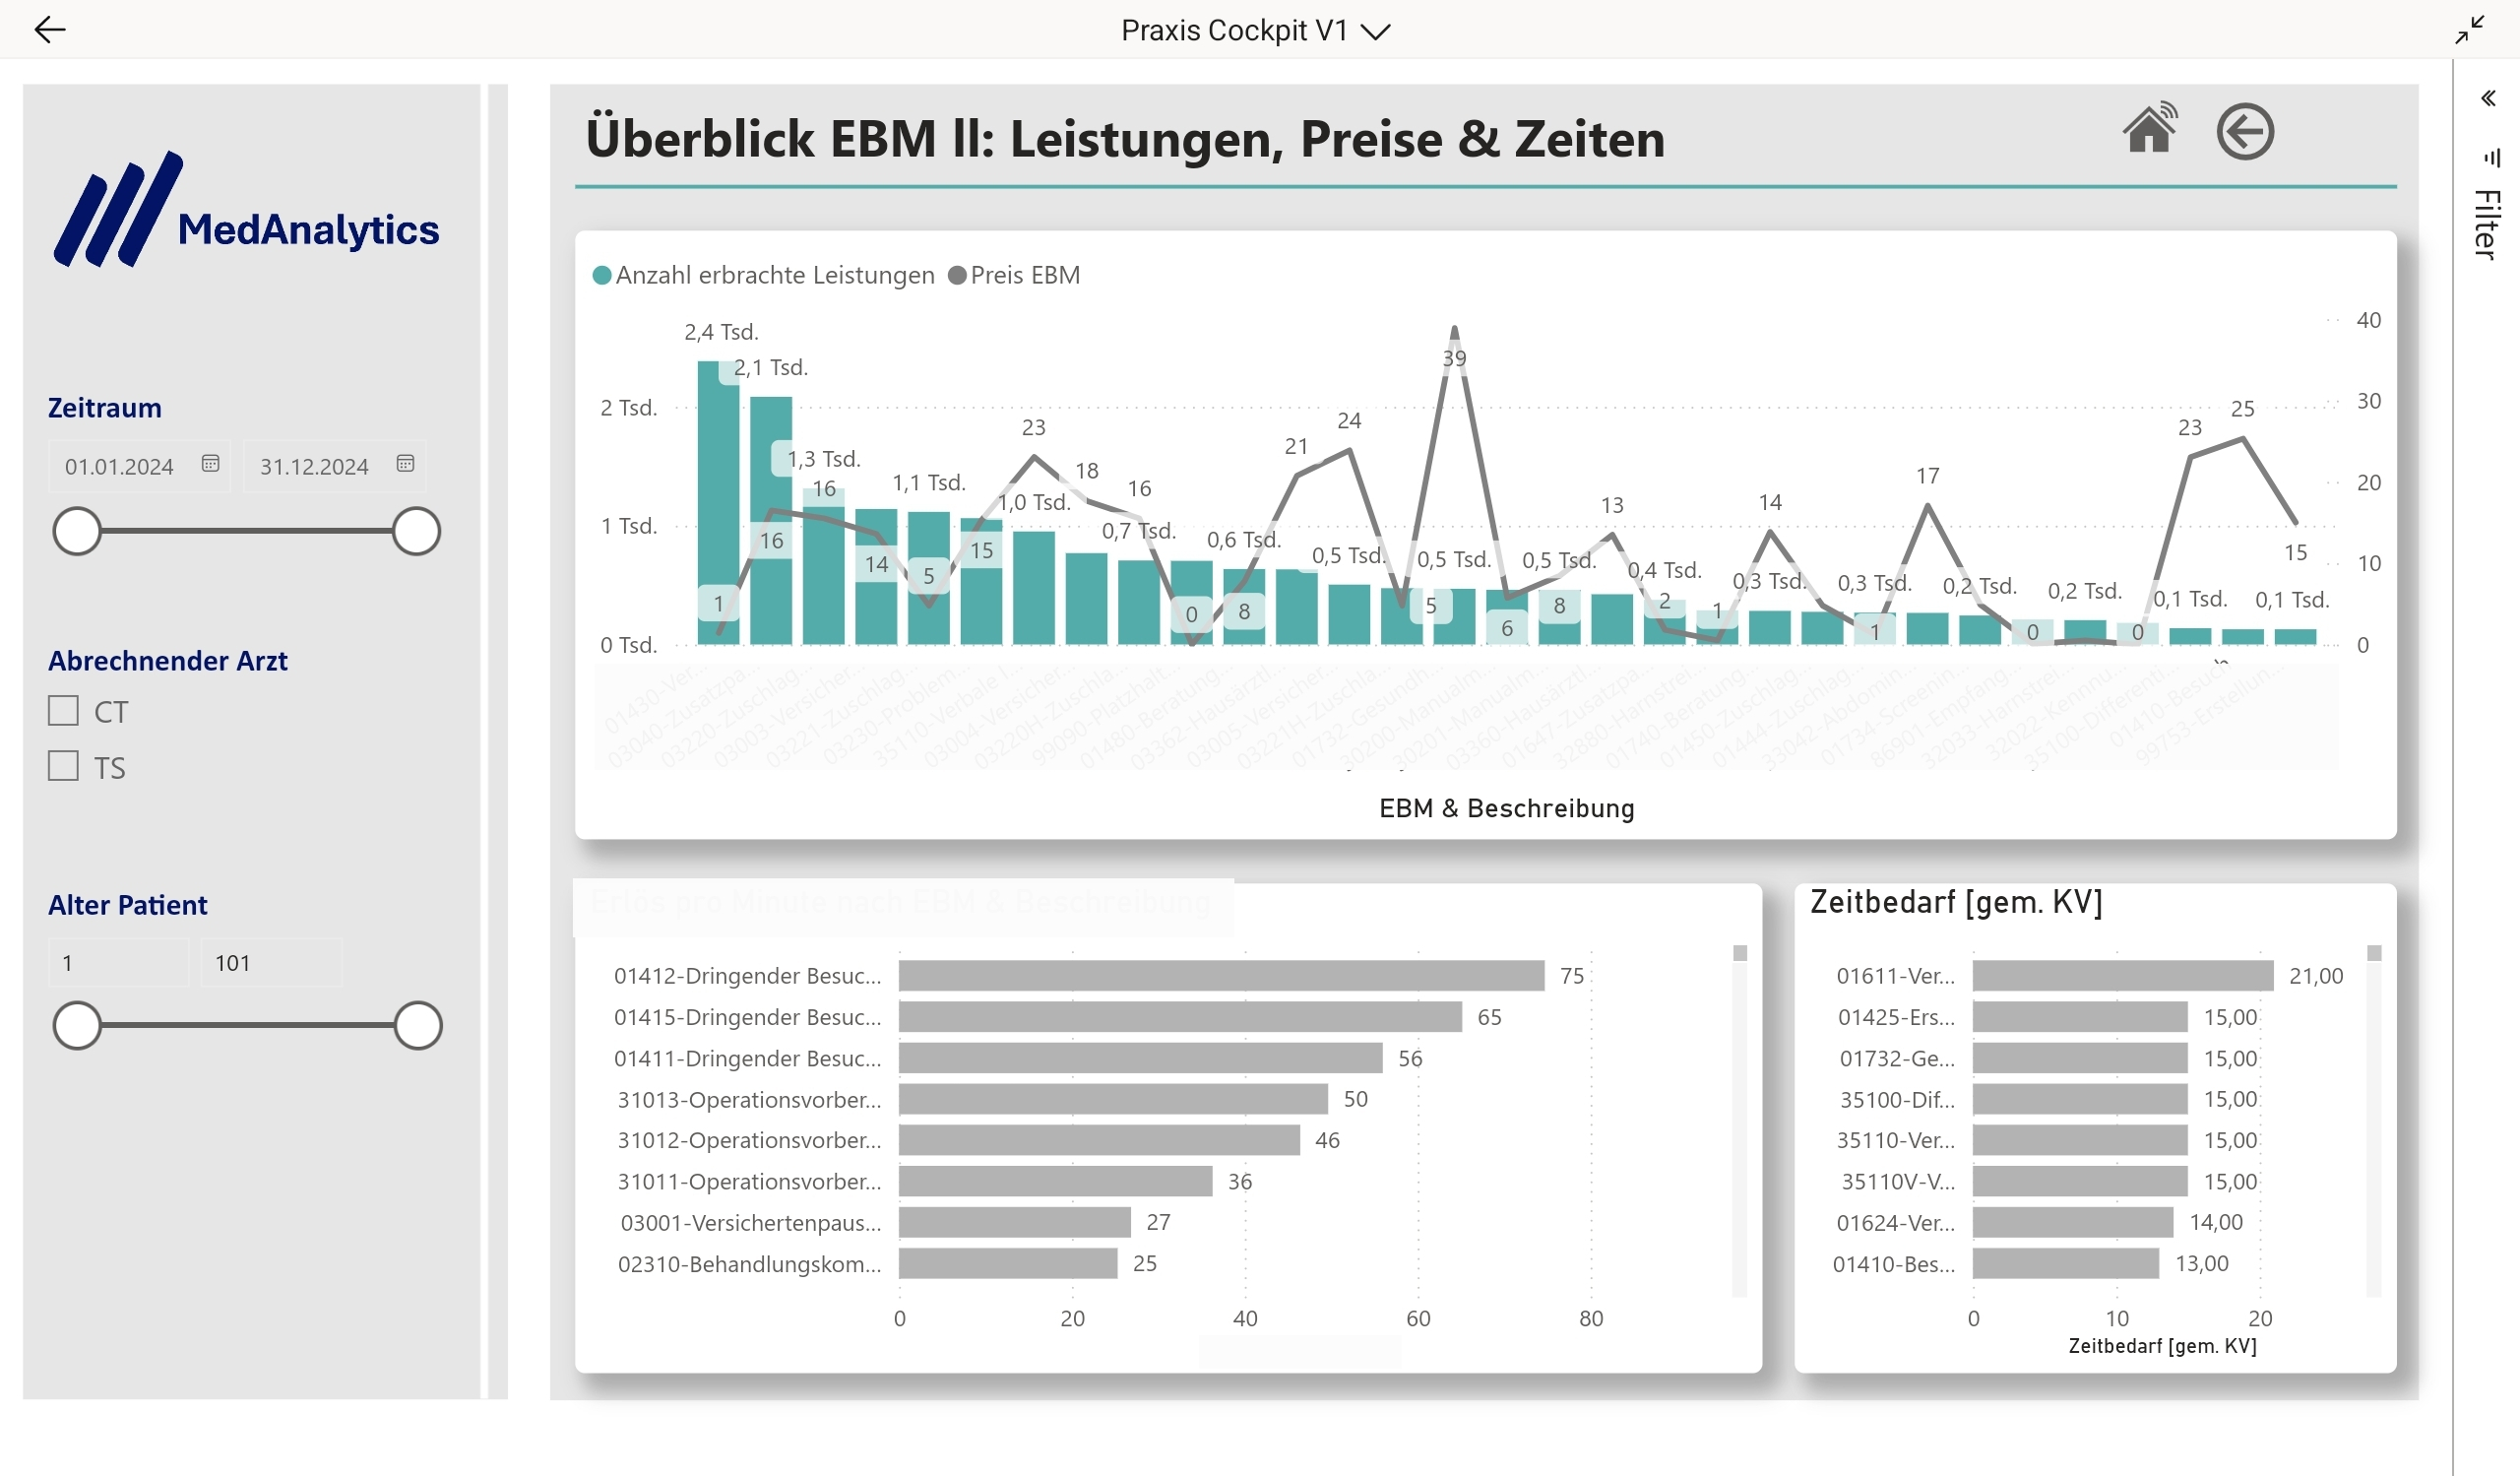Click the minimum age field showing 1

click(x=118, y=963)
